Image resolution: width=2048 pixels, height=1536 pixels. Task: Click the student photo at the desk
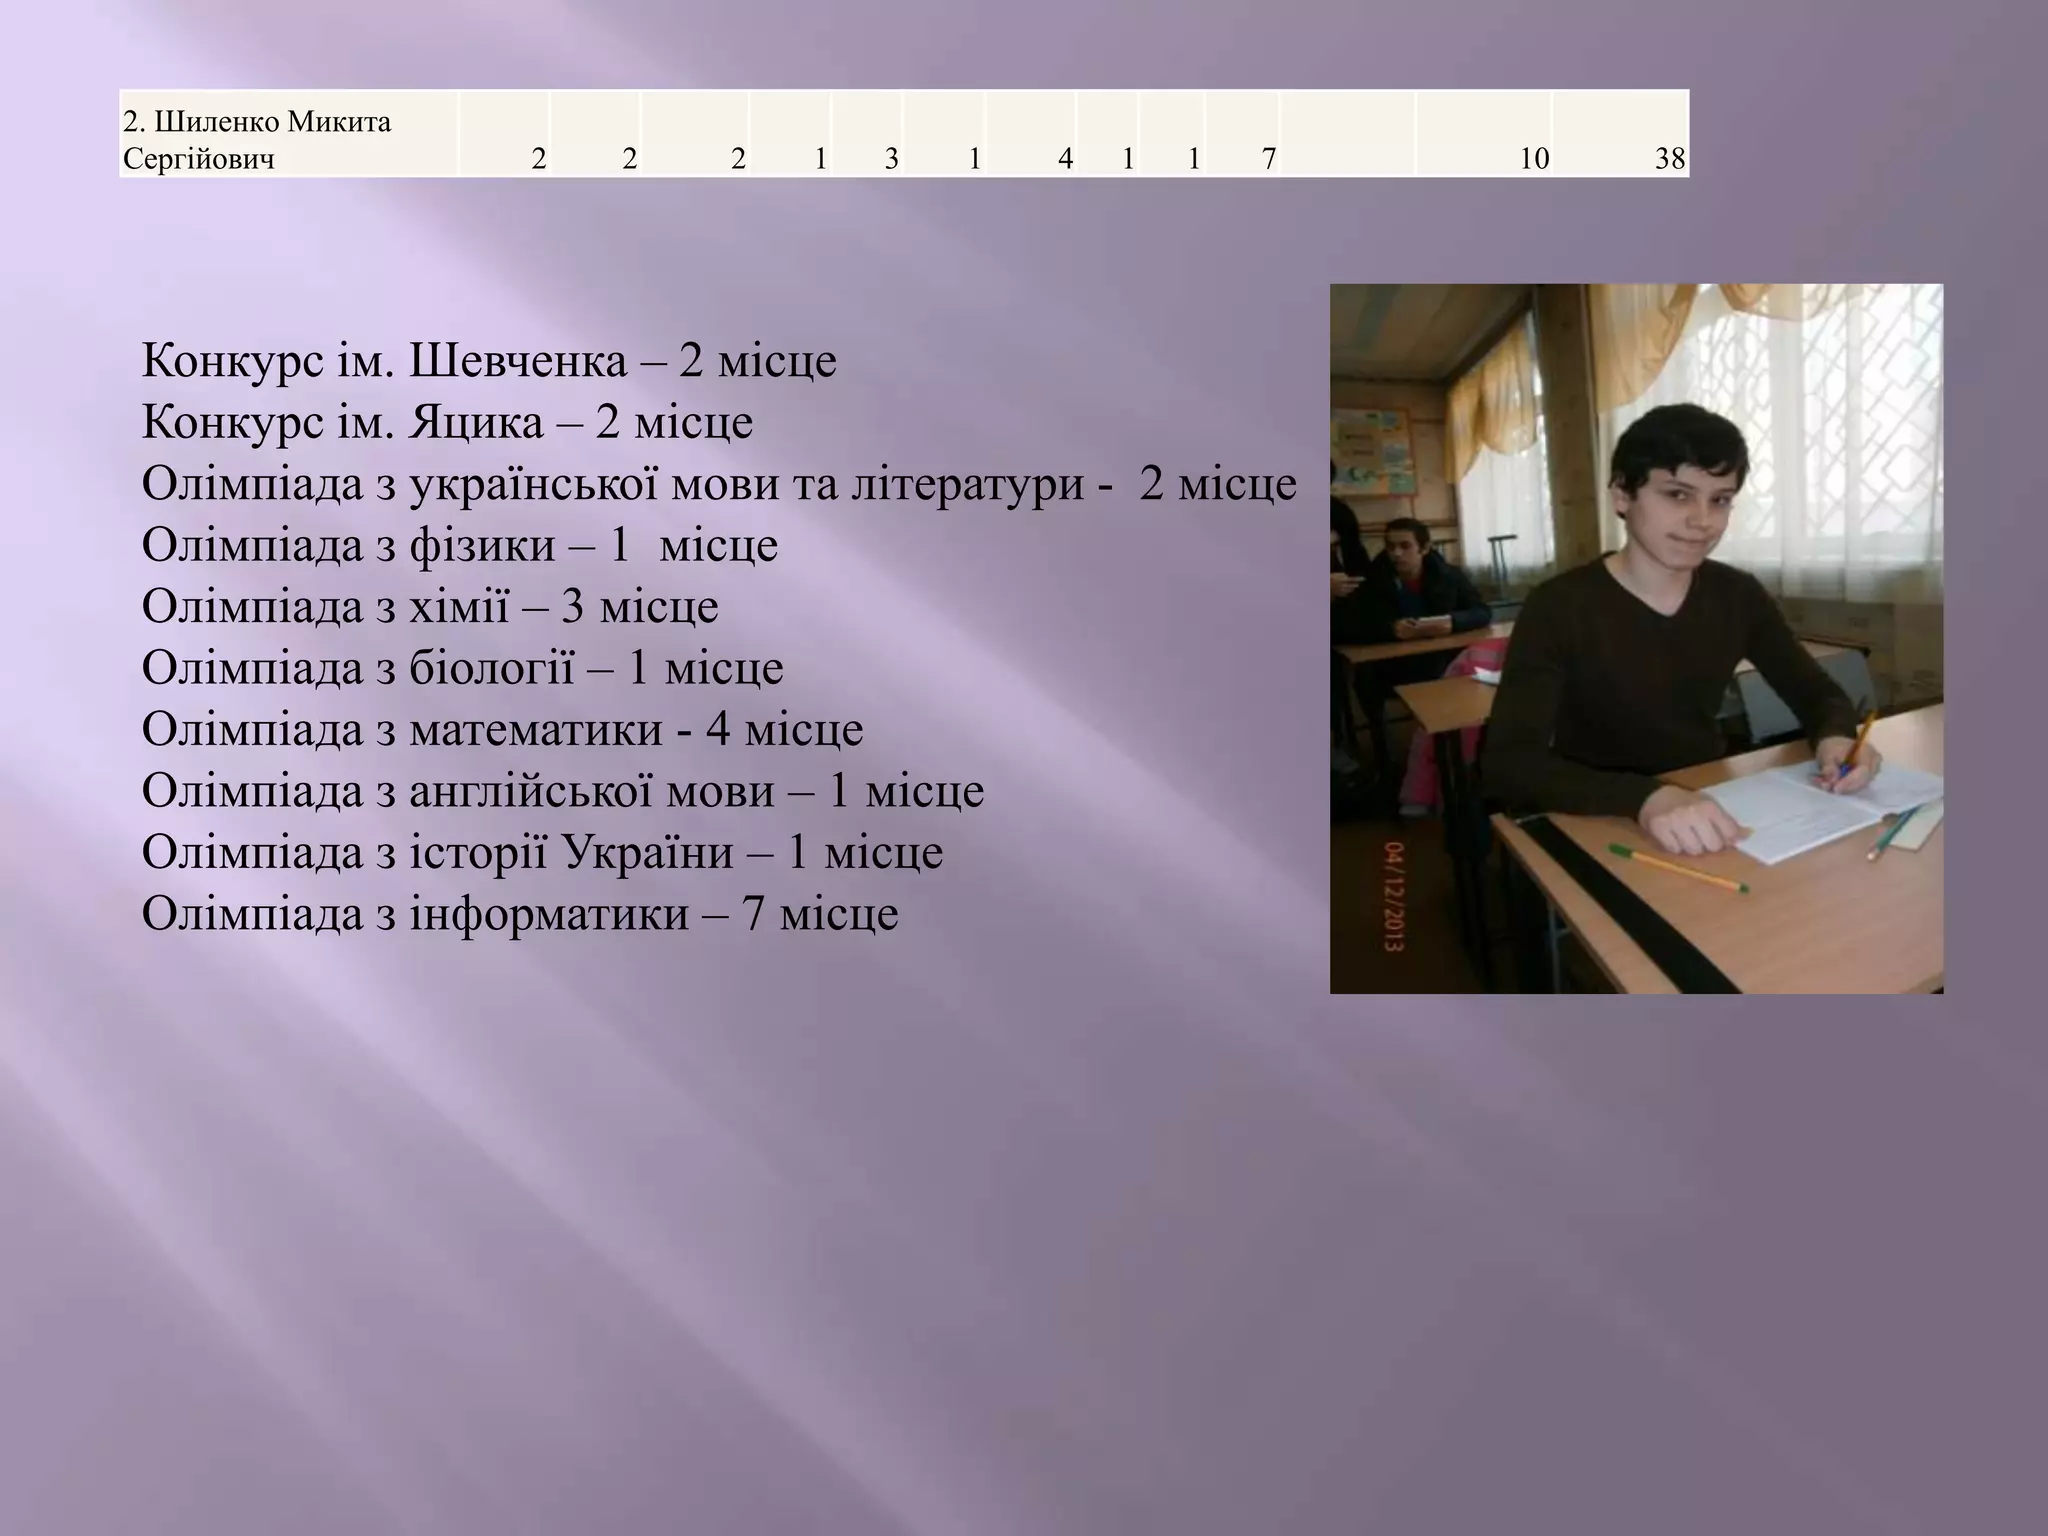coord(1636,638)
